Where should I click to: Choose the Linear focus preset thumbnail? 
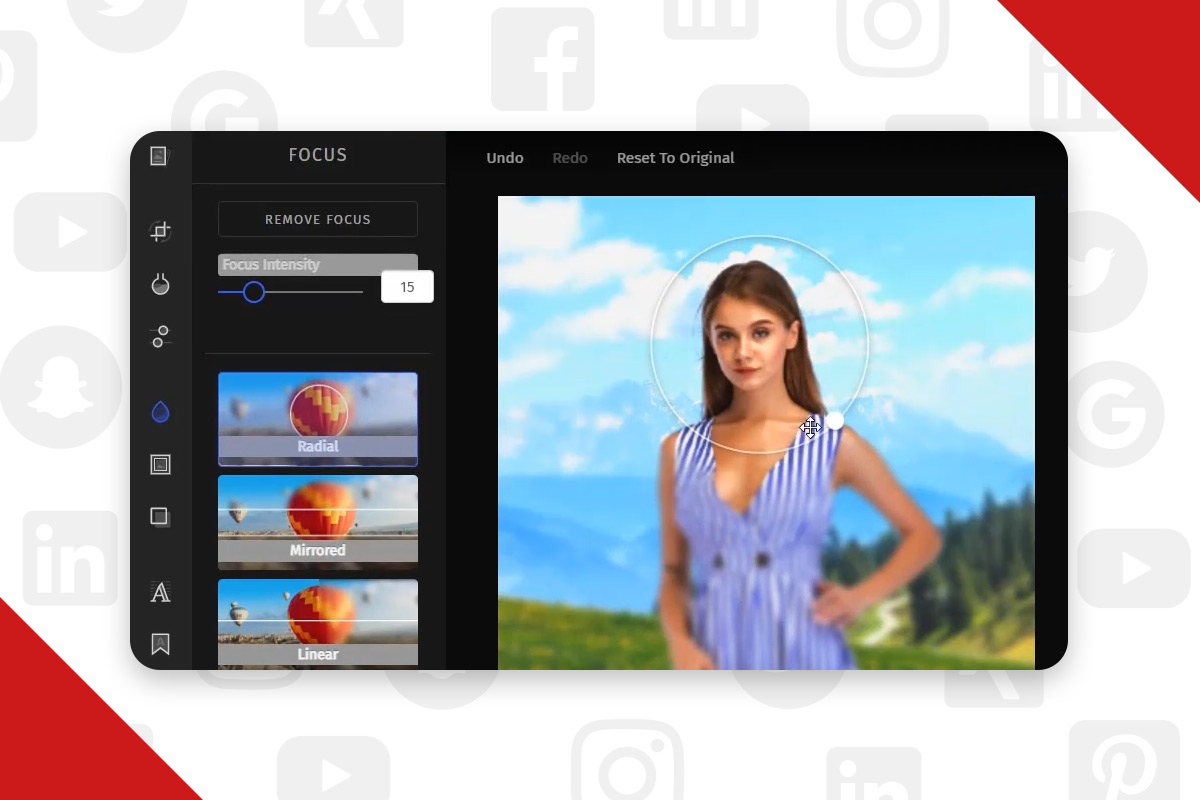[x=318, y=623]
